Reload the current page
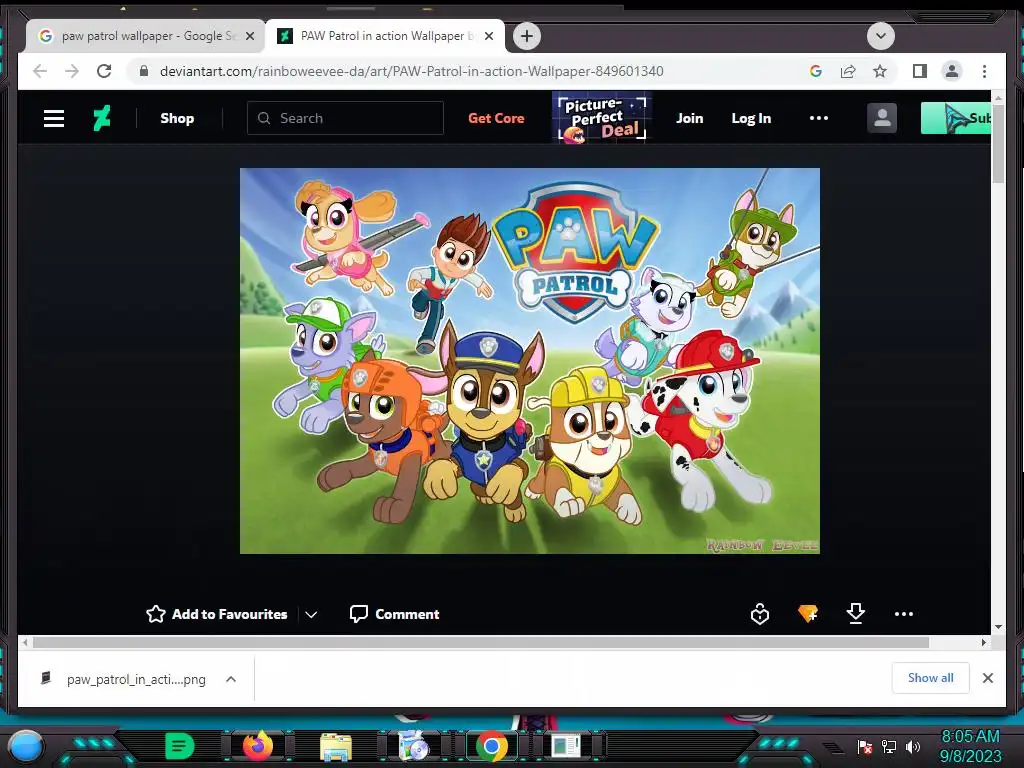The height and width of the screenshot is (768, 1024). pos(104,71)
